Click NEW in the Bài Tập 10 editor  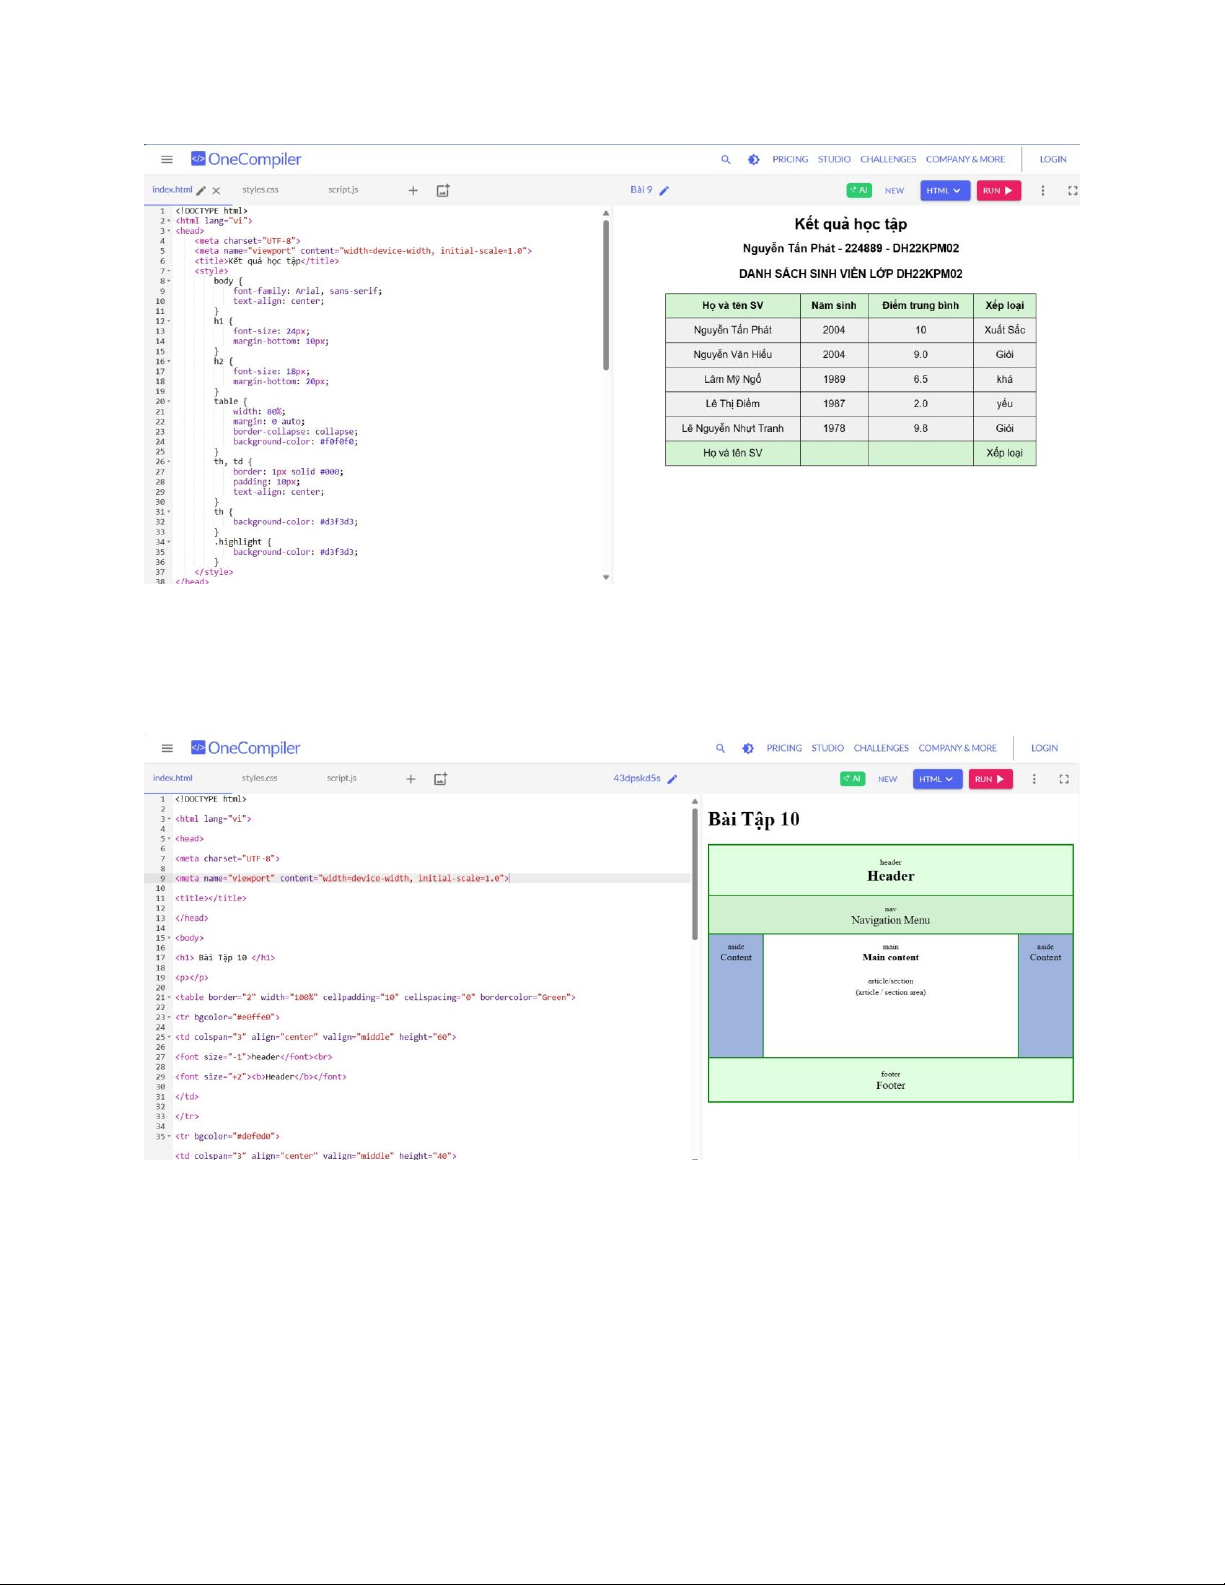tap(888, 779)
